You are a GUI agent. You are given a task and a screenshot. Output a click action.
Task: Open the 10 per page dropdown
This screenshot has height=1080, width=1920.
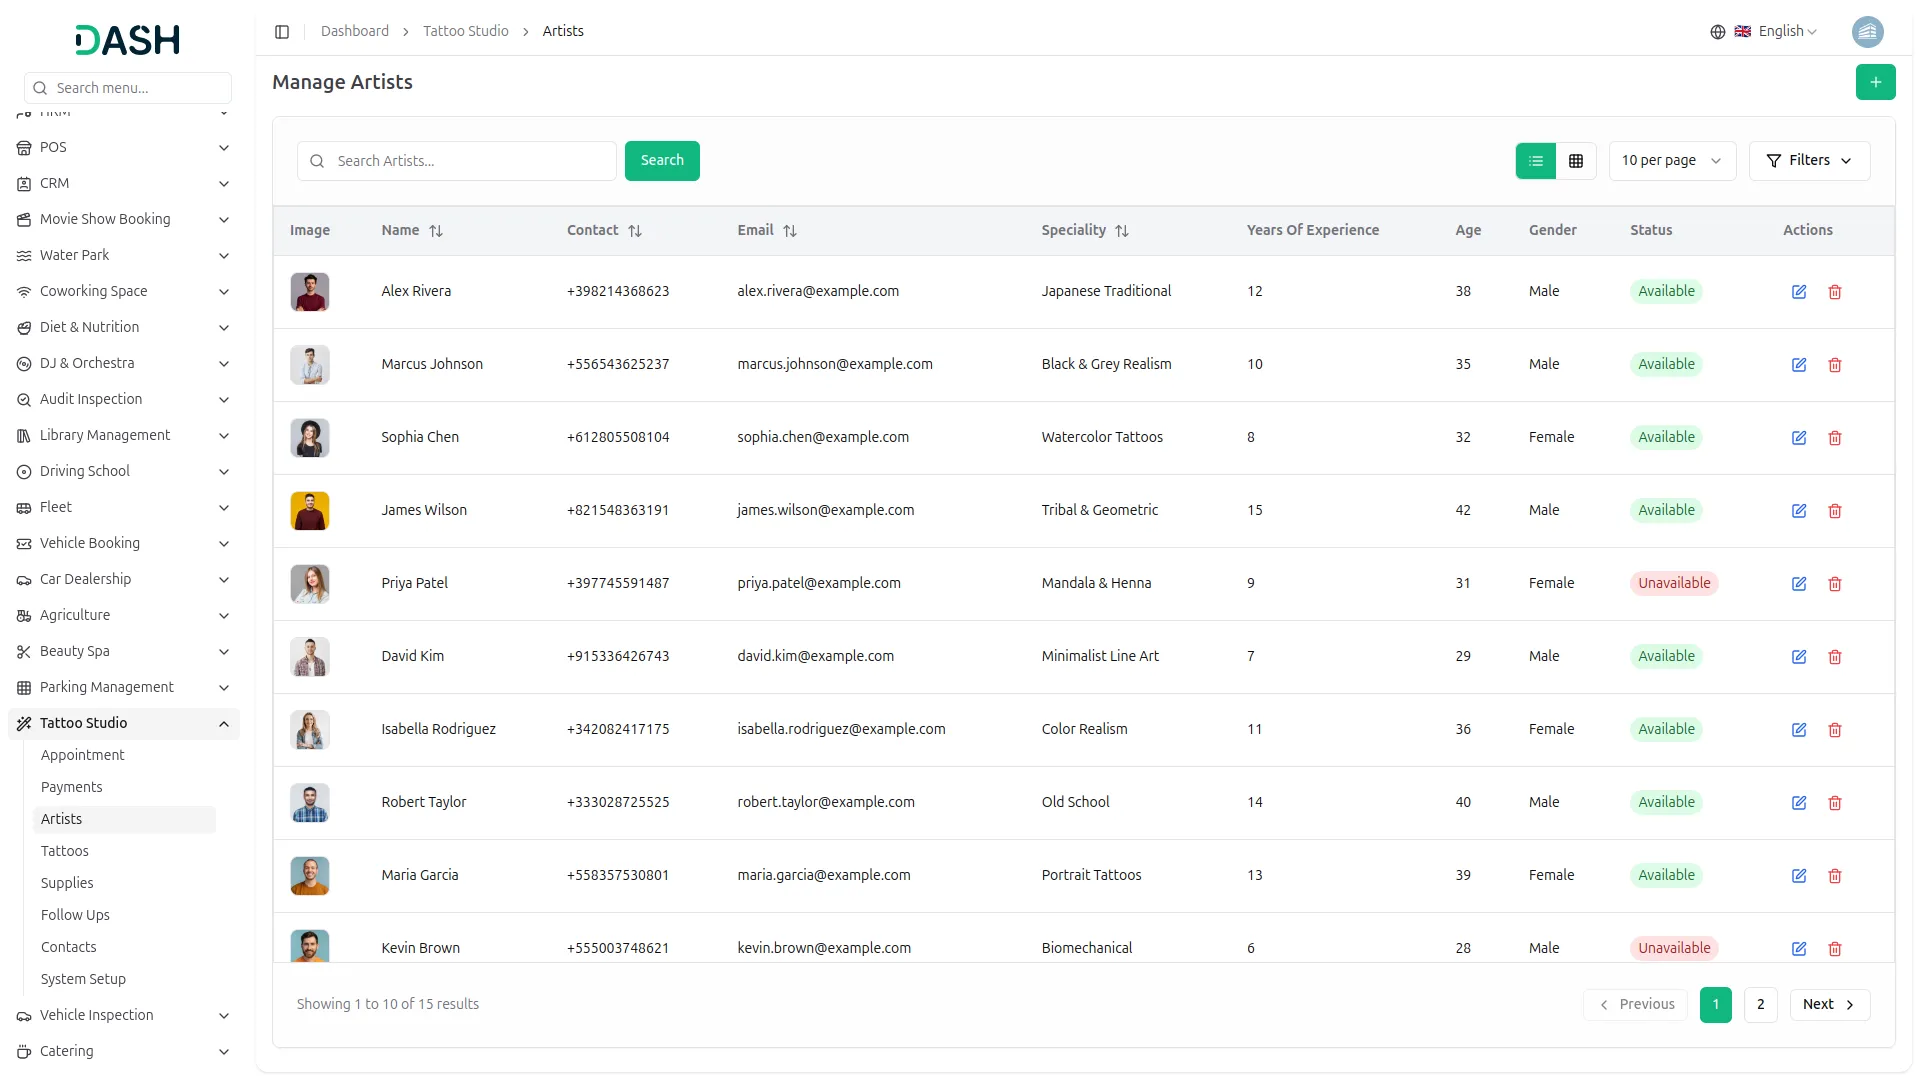(x=1671, y=161)
